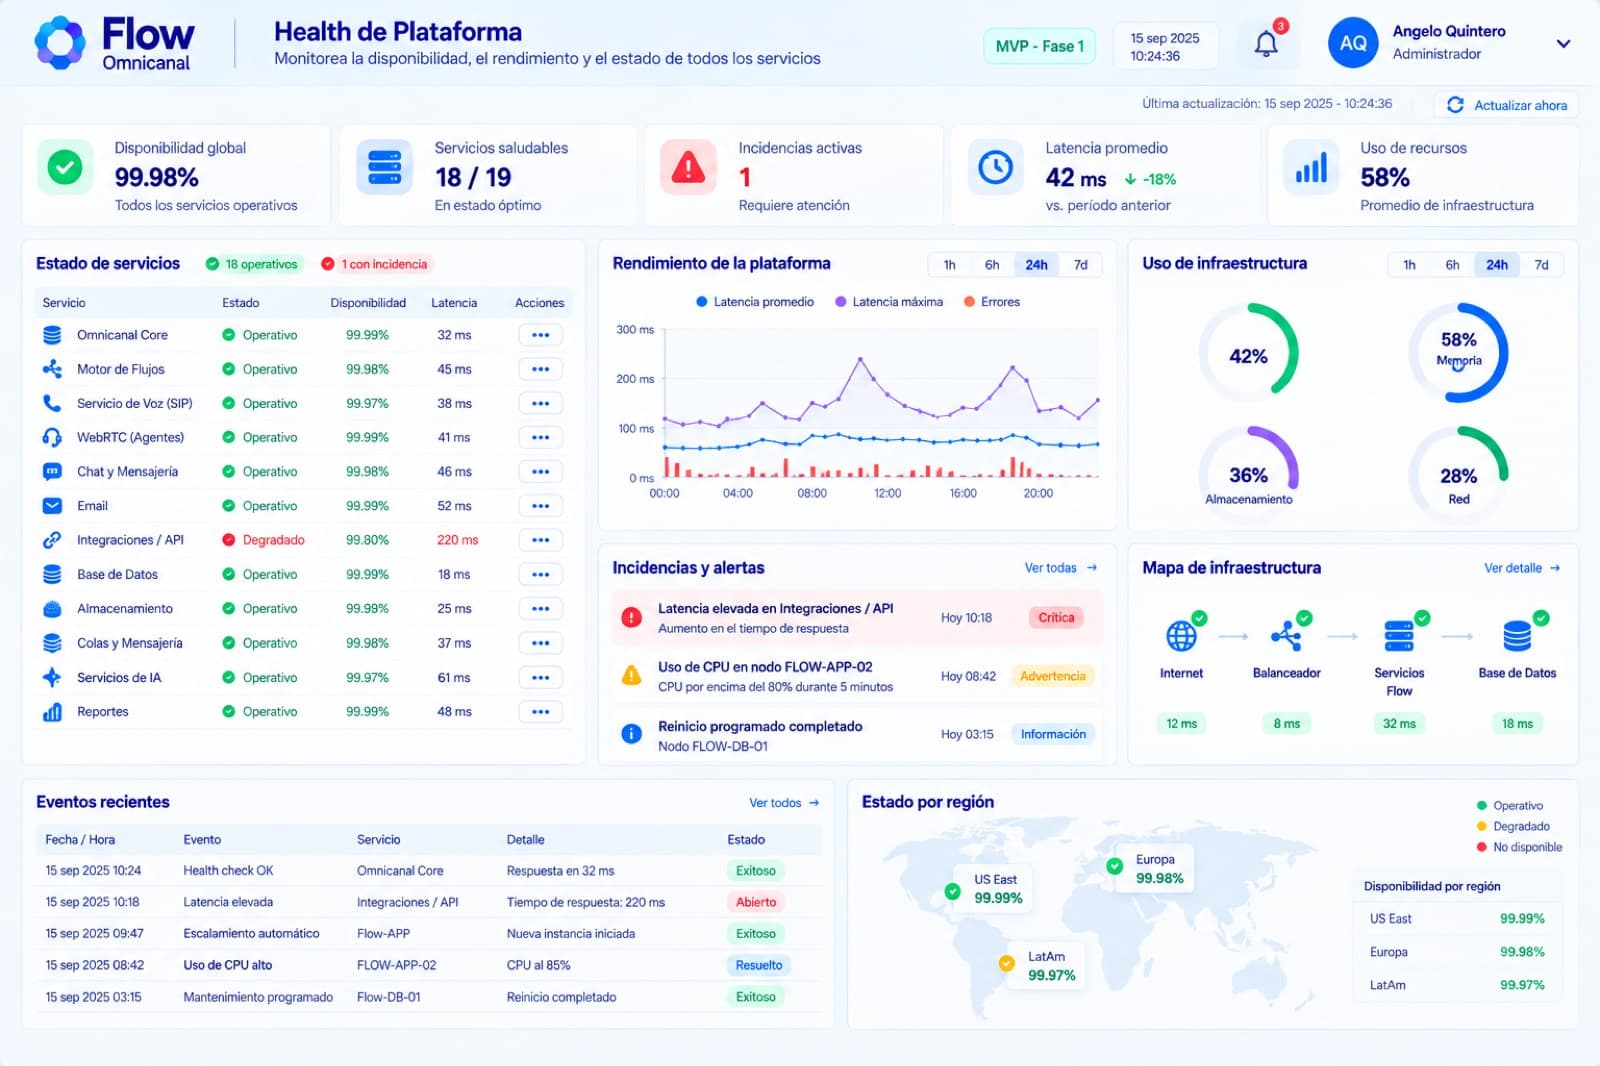The image size is (1600, 1066).
Task: Click the LatAm region marker on map
Action: 1007,964
